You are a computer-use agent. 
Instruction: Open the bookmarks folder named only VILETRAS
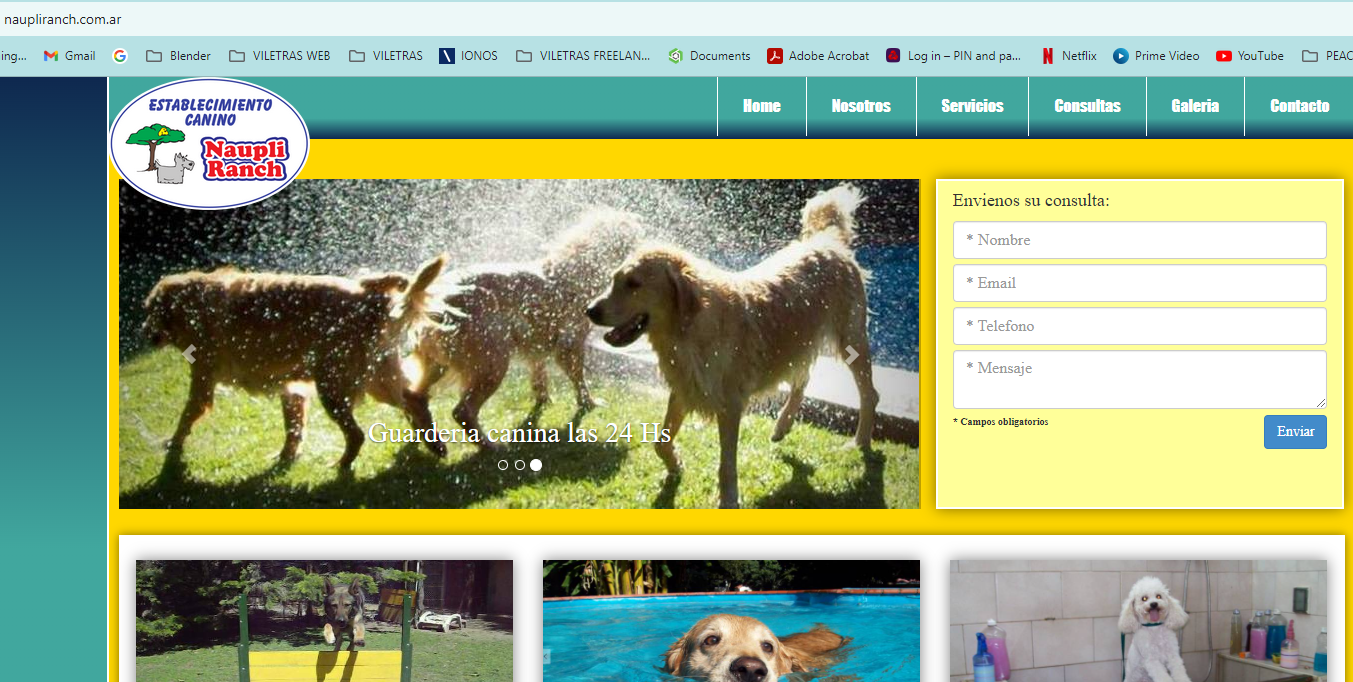point(386,56)
